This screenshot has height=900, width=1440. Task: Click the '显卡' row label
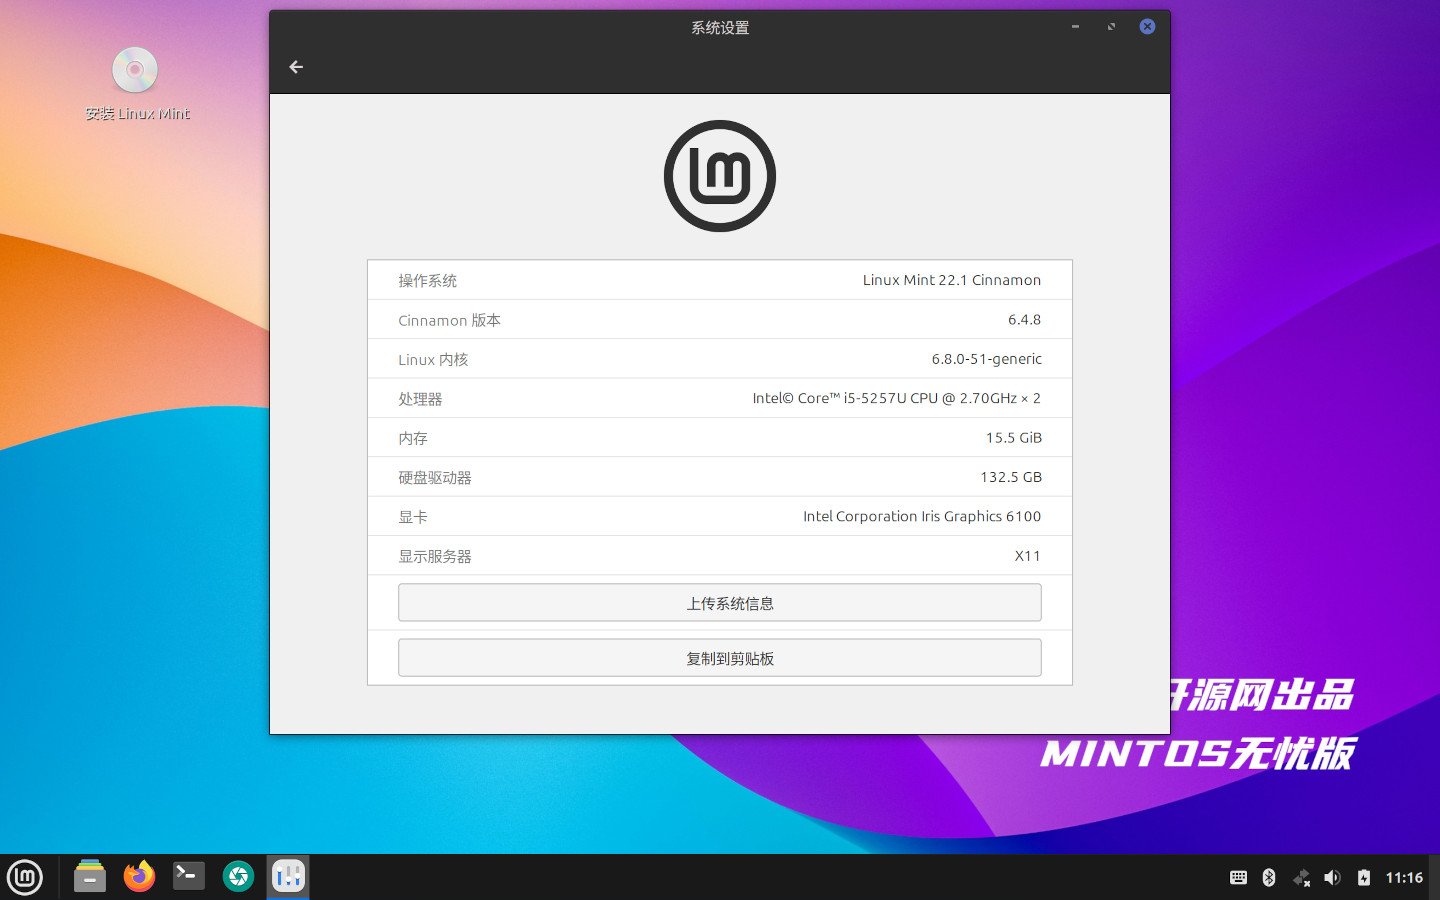coord(413,517)
